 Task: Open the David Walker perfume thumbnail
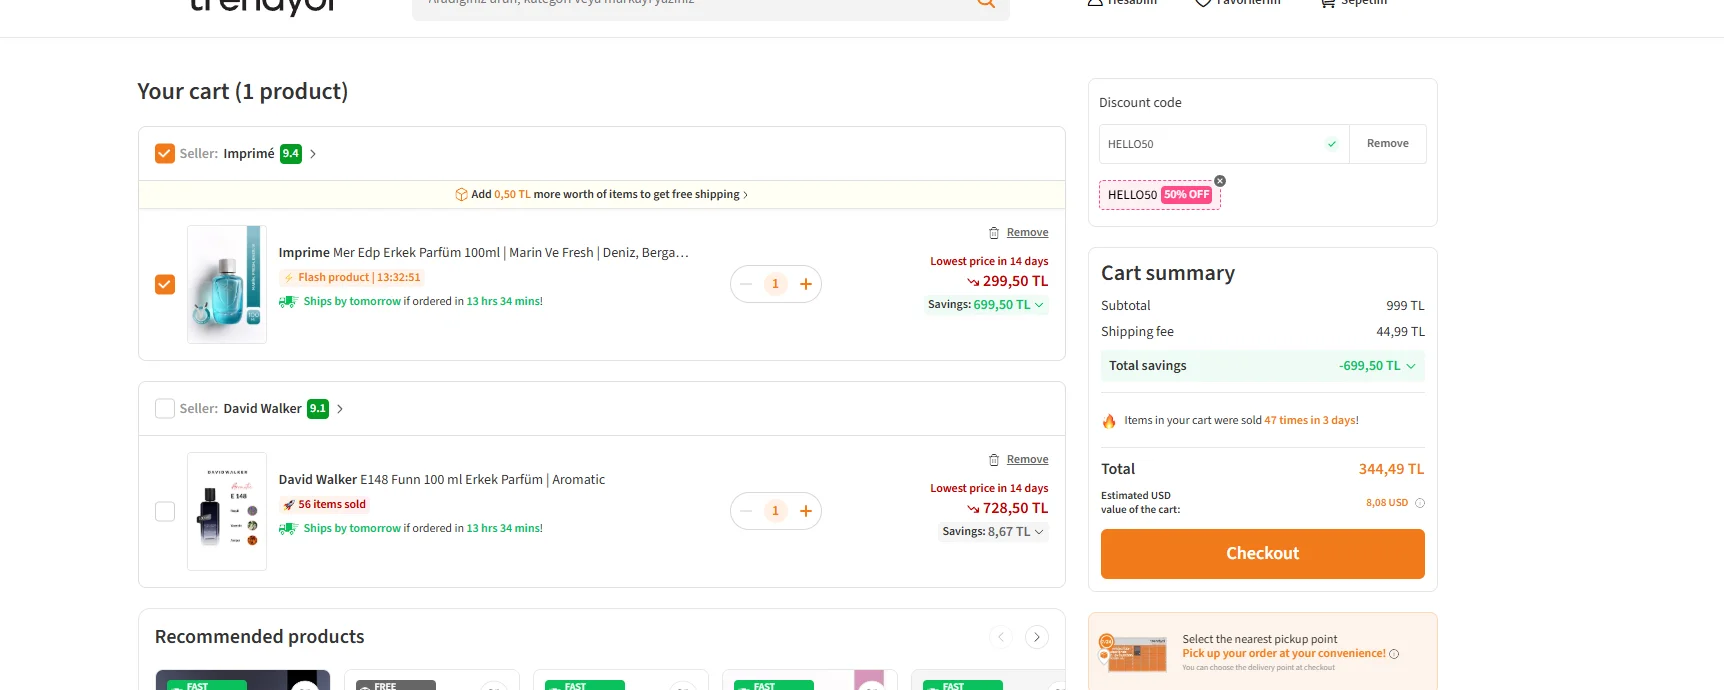click(227, 511)
